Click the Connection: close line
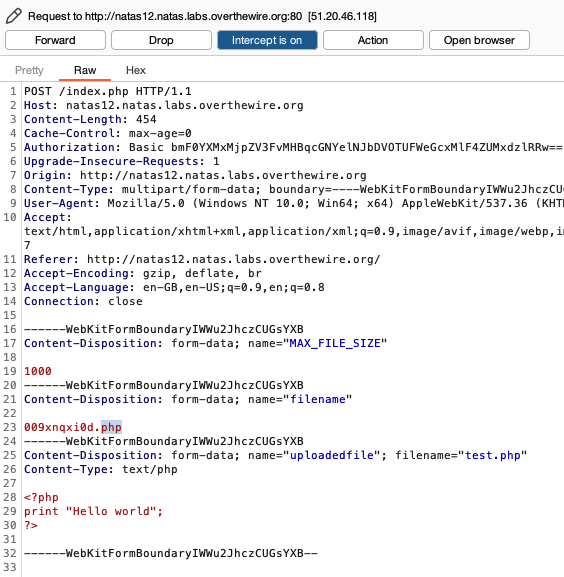 tap(83, 301)
